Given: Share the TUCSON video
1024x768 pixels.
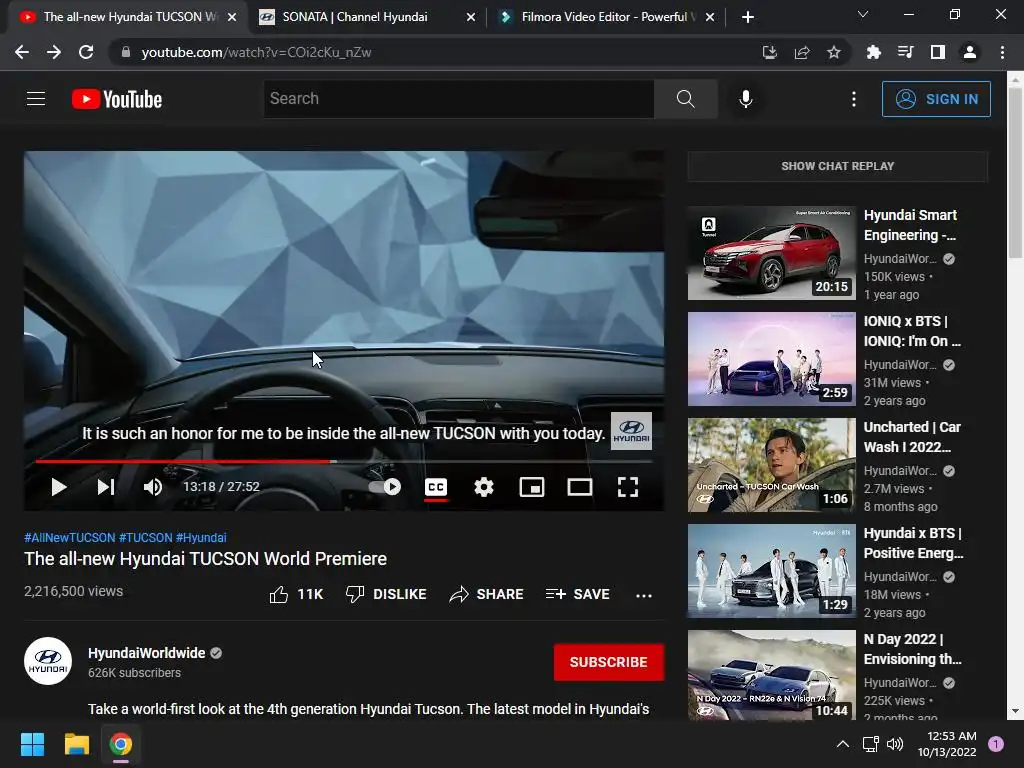Looking at the screenshot, I should pyautogui.click(x=487, y=594).
